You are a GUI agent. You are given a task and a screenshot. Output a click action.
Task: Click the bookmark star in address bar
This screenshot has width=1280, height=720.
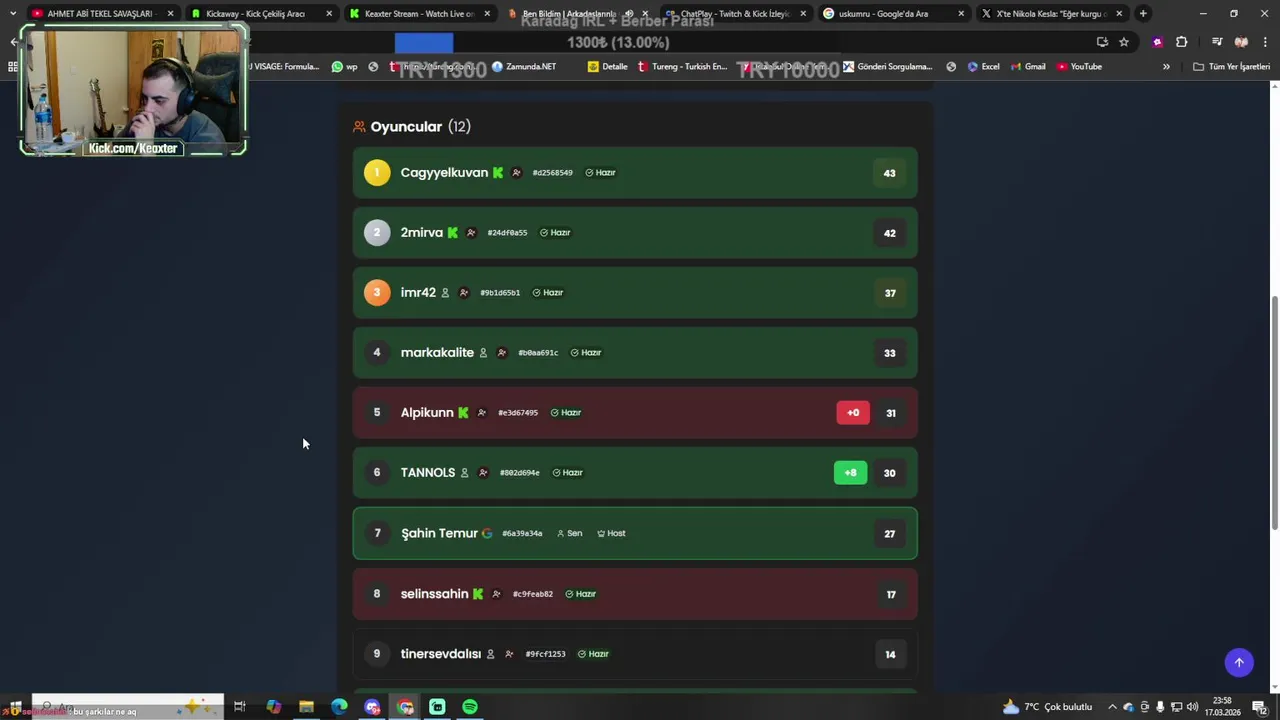point(1124,42)
